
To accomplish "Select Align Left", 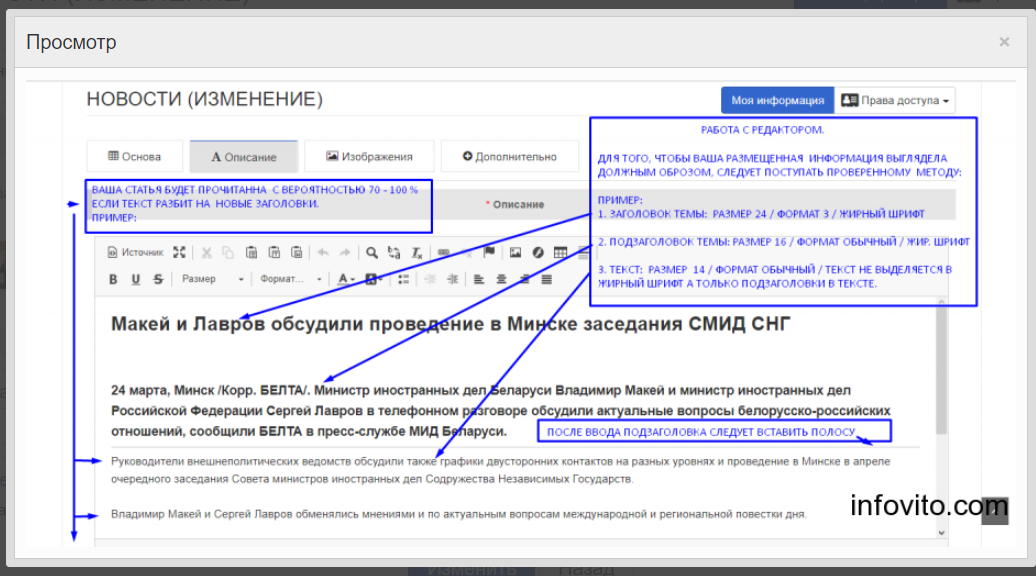I will click(479, 279).
